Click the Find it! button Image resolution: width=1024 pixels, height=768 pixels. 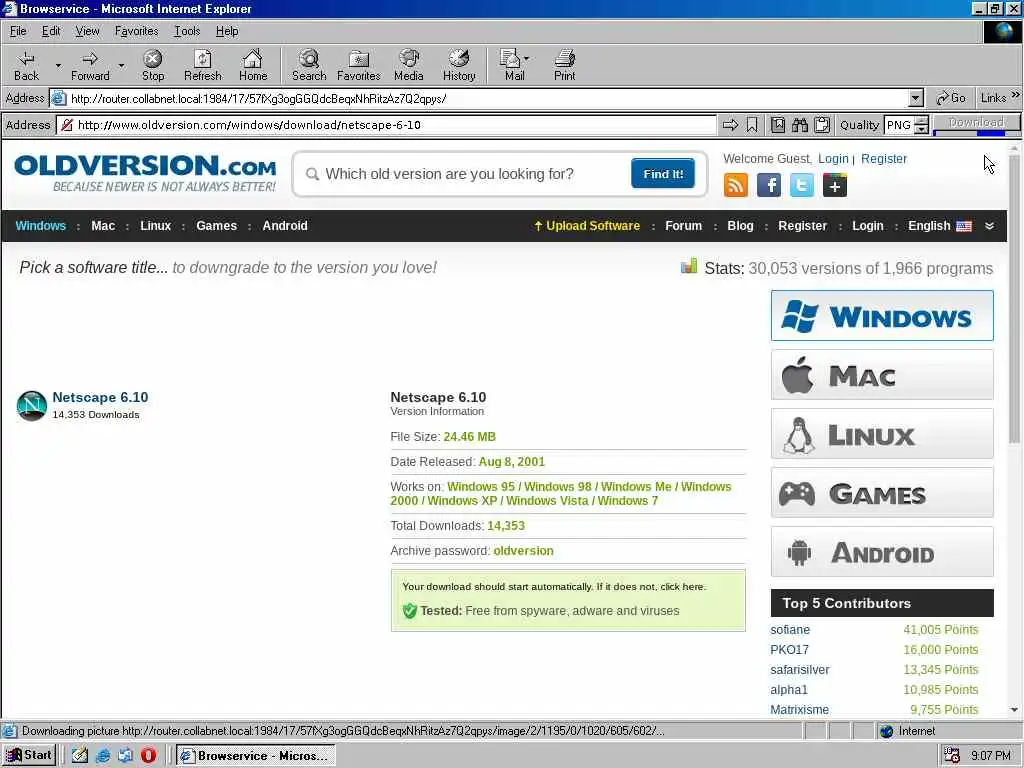point(663,174)
